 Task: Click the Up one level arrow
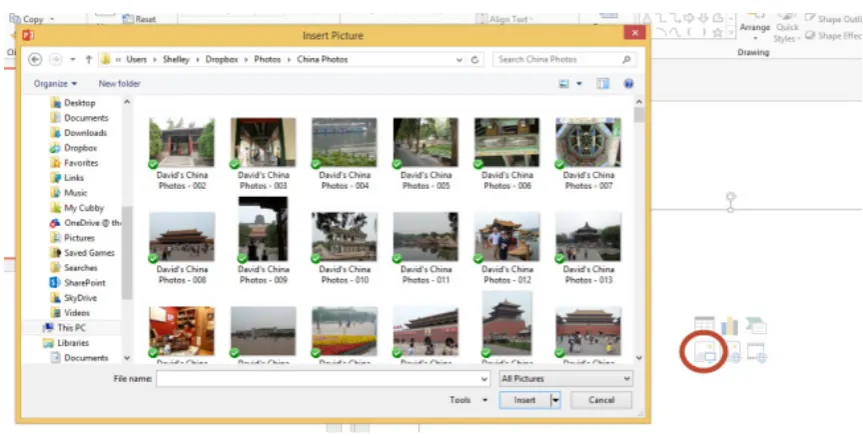pyautogui.click(x=89, y=59)
